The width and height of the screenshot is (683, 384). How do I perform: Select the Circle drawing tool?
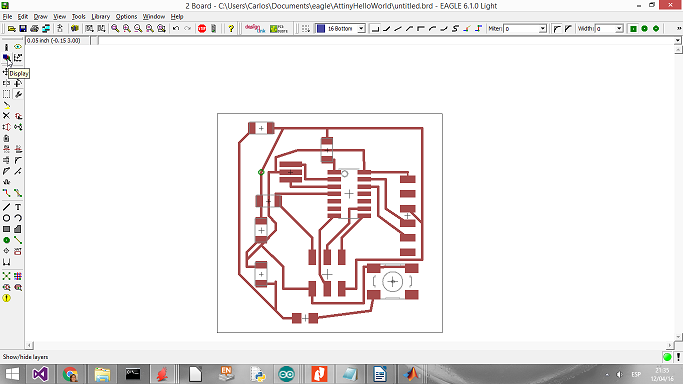coord(7,218)
